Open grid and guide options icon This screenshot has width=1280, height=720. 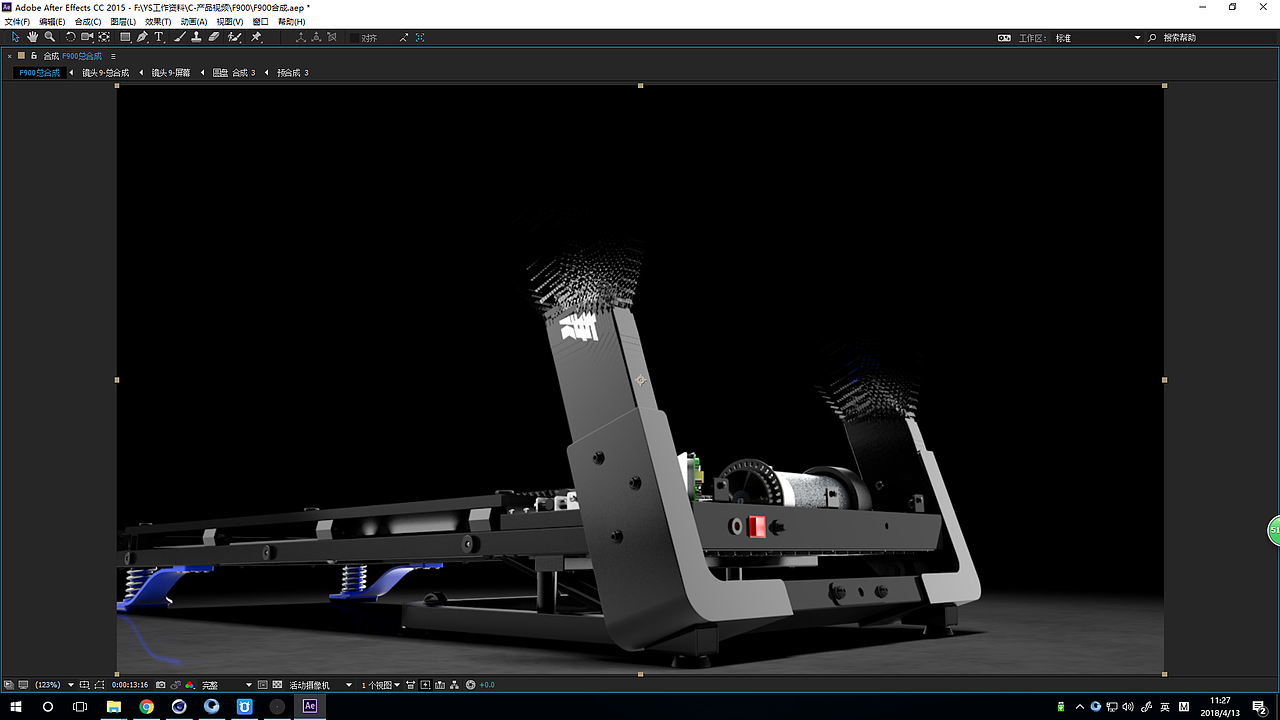point(85,685)
